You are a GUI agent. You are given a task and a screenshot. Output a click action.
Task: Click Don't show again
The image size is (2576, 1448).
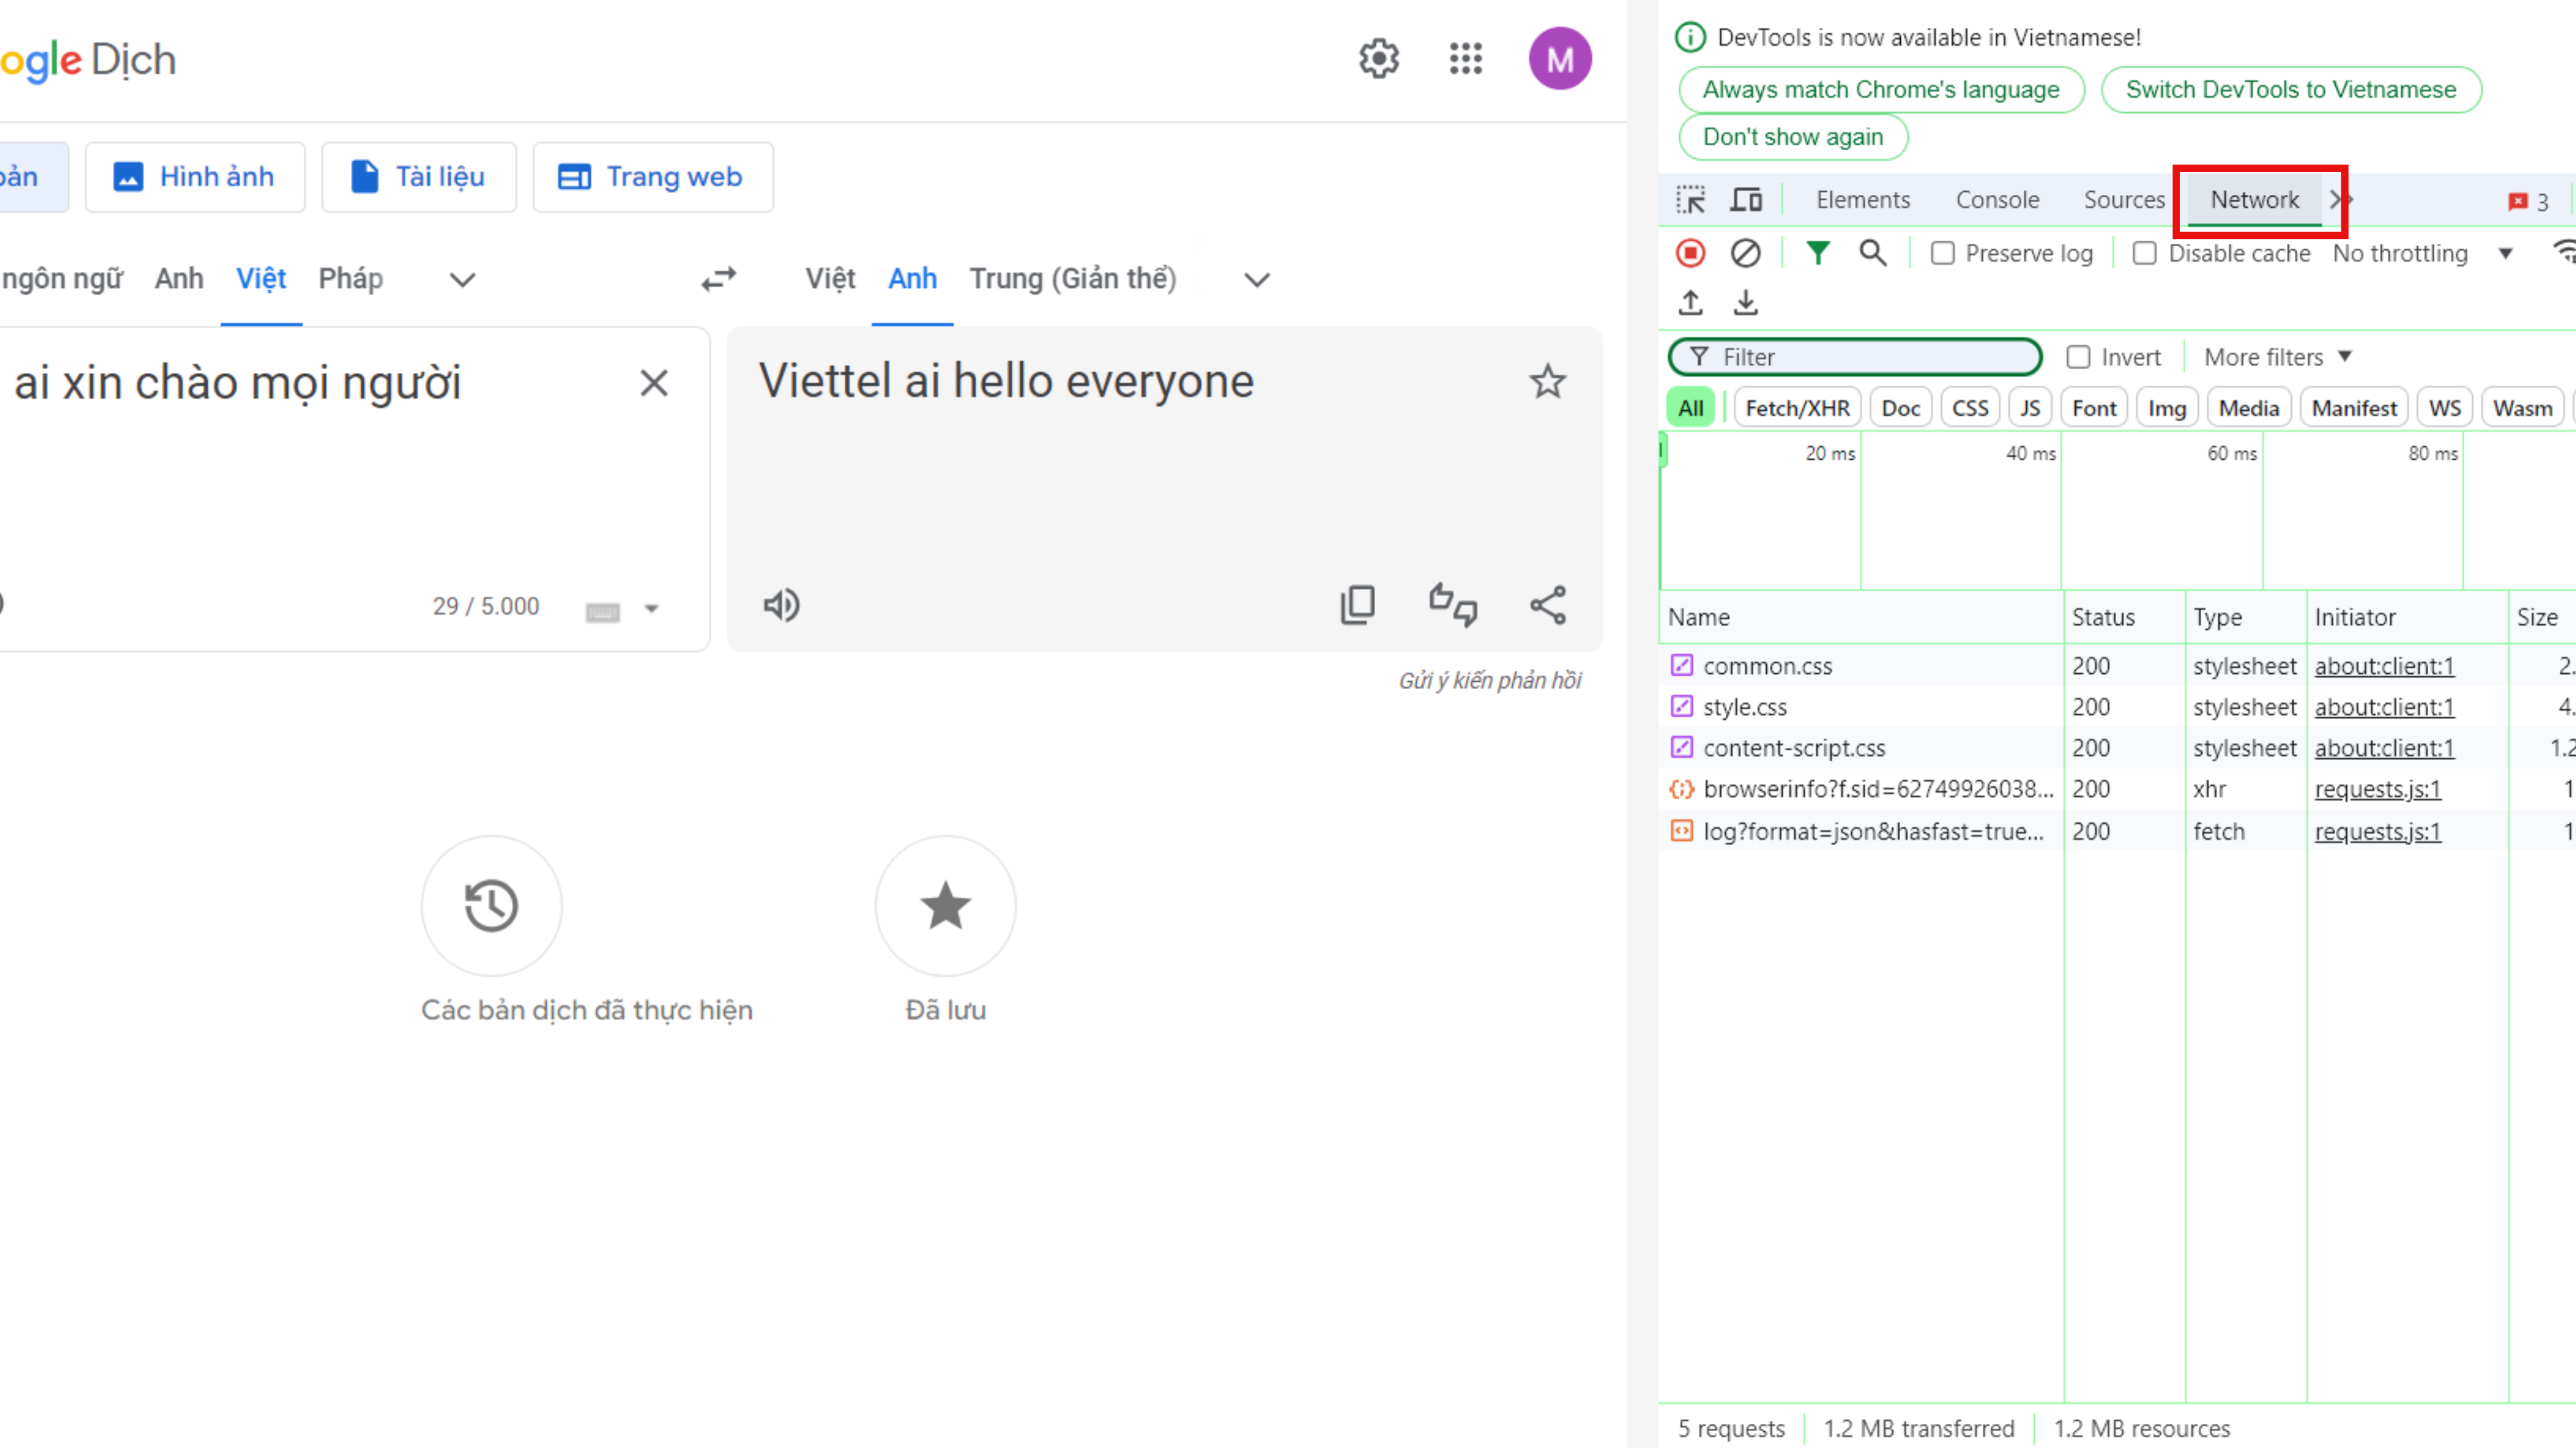click(1792, 137)
